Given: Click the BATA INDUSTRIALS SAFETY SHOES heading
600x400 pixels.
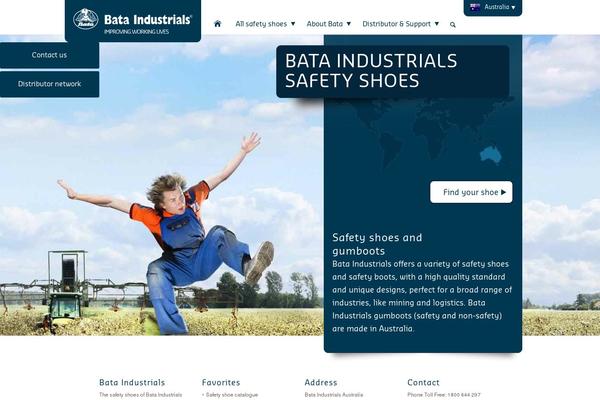Looking at the screenshot, I should click(x=371, y=70).
